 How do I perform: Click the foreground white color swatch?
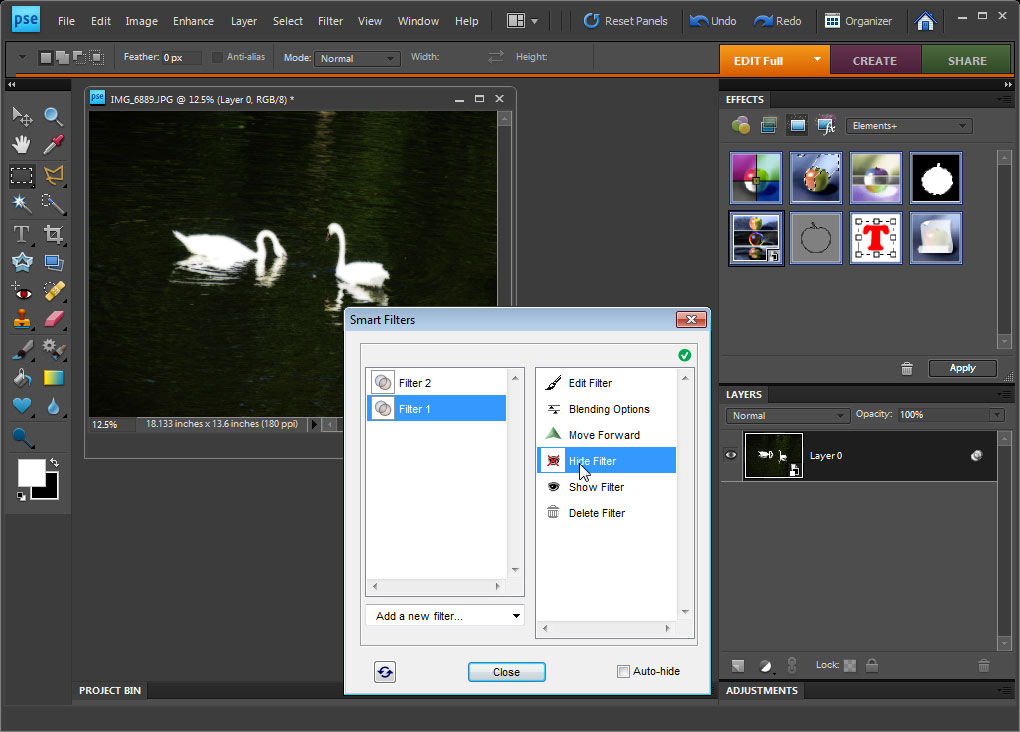31,473
